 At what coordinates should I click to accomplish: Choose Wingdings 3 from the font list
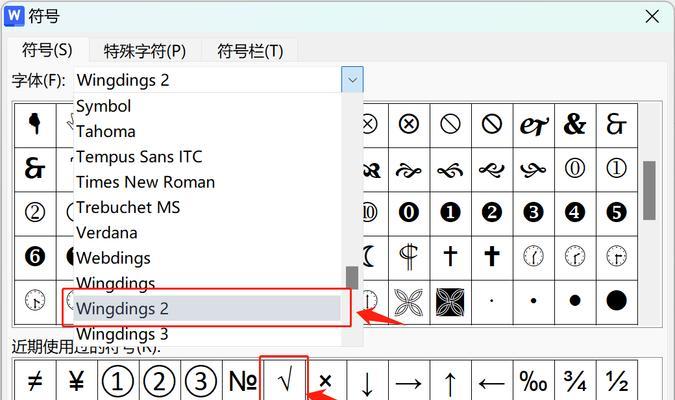click(209, 334)
